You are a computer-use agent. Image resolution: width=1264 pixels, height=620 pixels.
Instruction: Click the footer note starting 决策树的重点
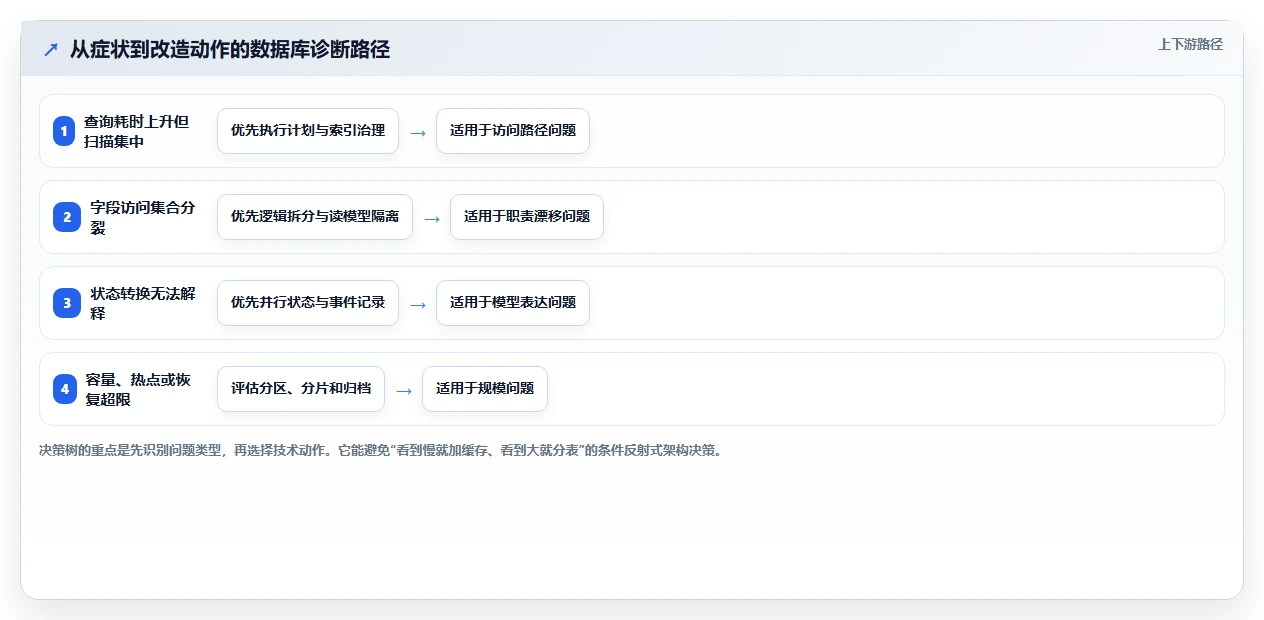[380, 451]
